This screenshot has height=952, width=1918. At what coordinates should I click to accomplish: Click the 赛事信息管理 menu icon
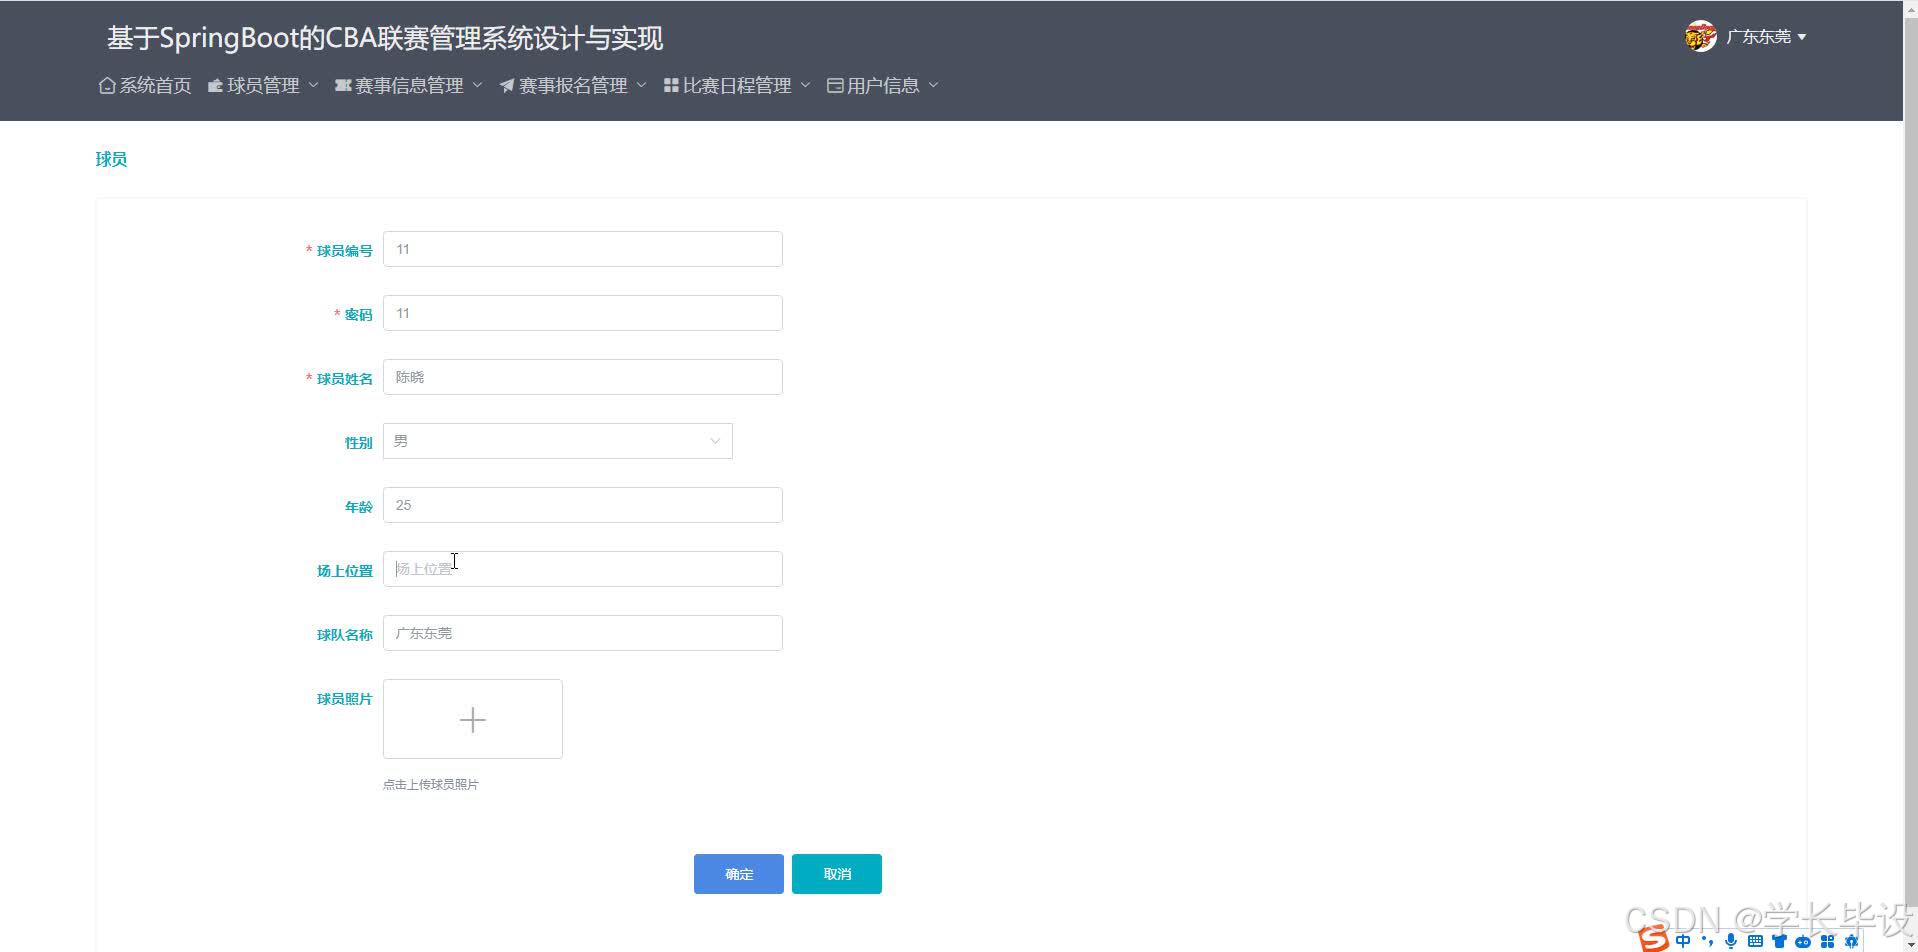[x=343, y=86]
